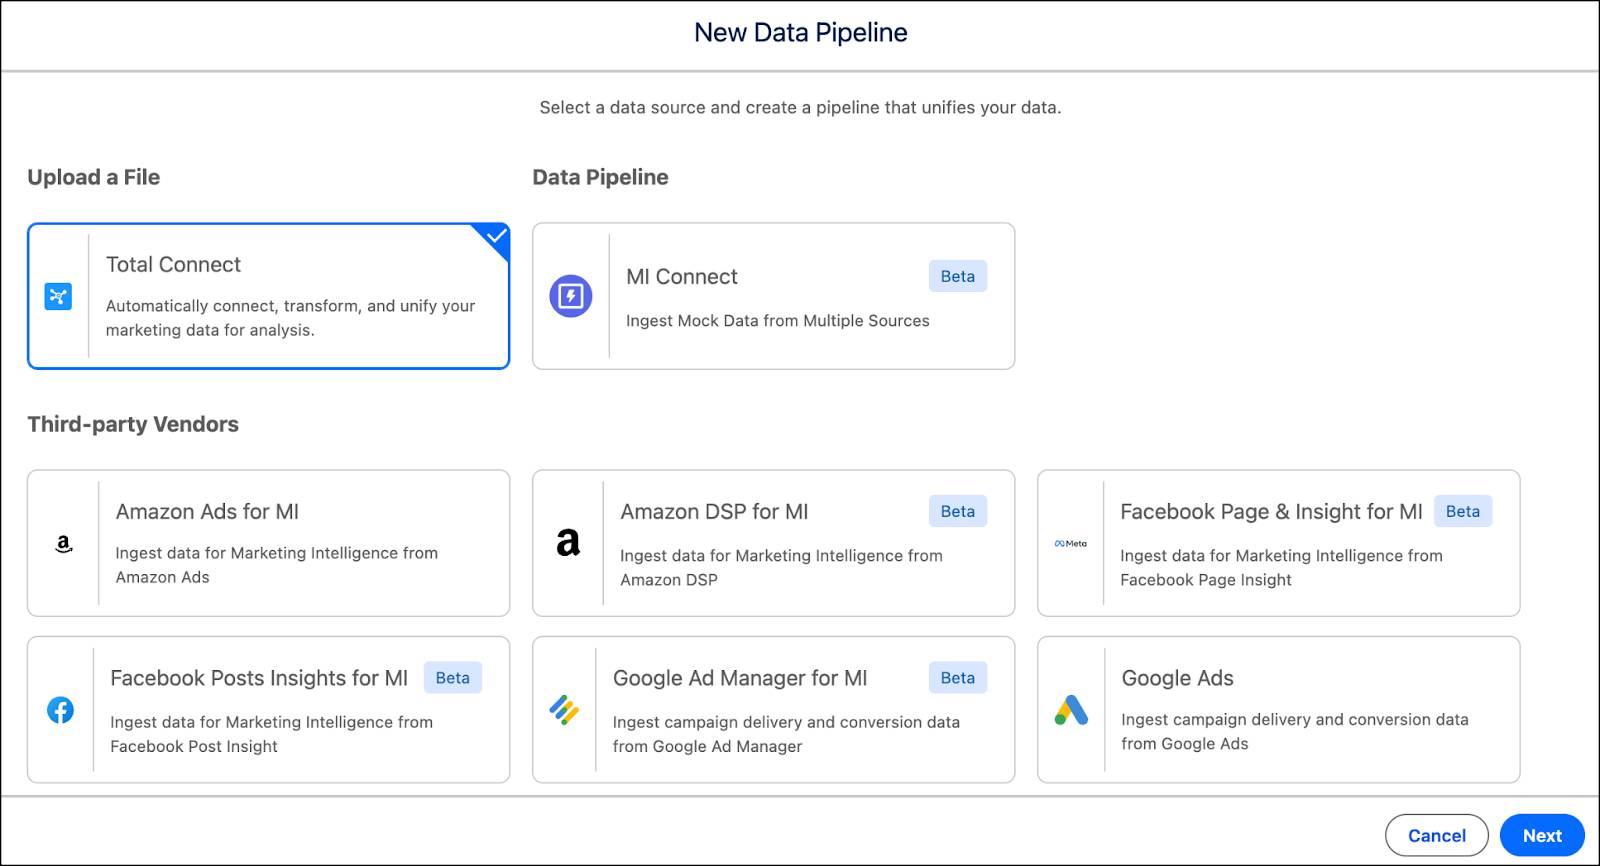The image size is (1600, 866).
Task: Click the MI Connect lightning icon
Action: [571, 296]
